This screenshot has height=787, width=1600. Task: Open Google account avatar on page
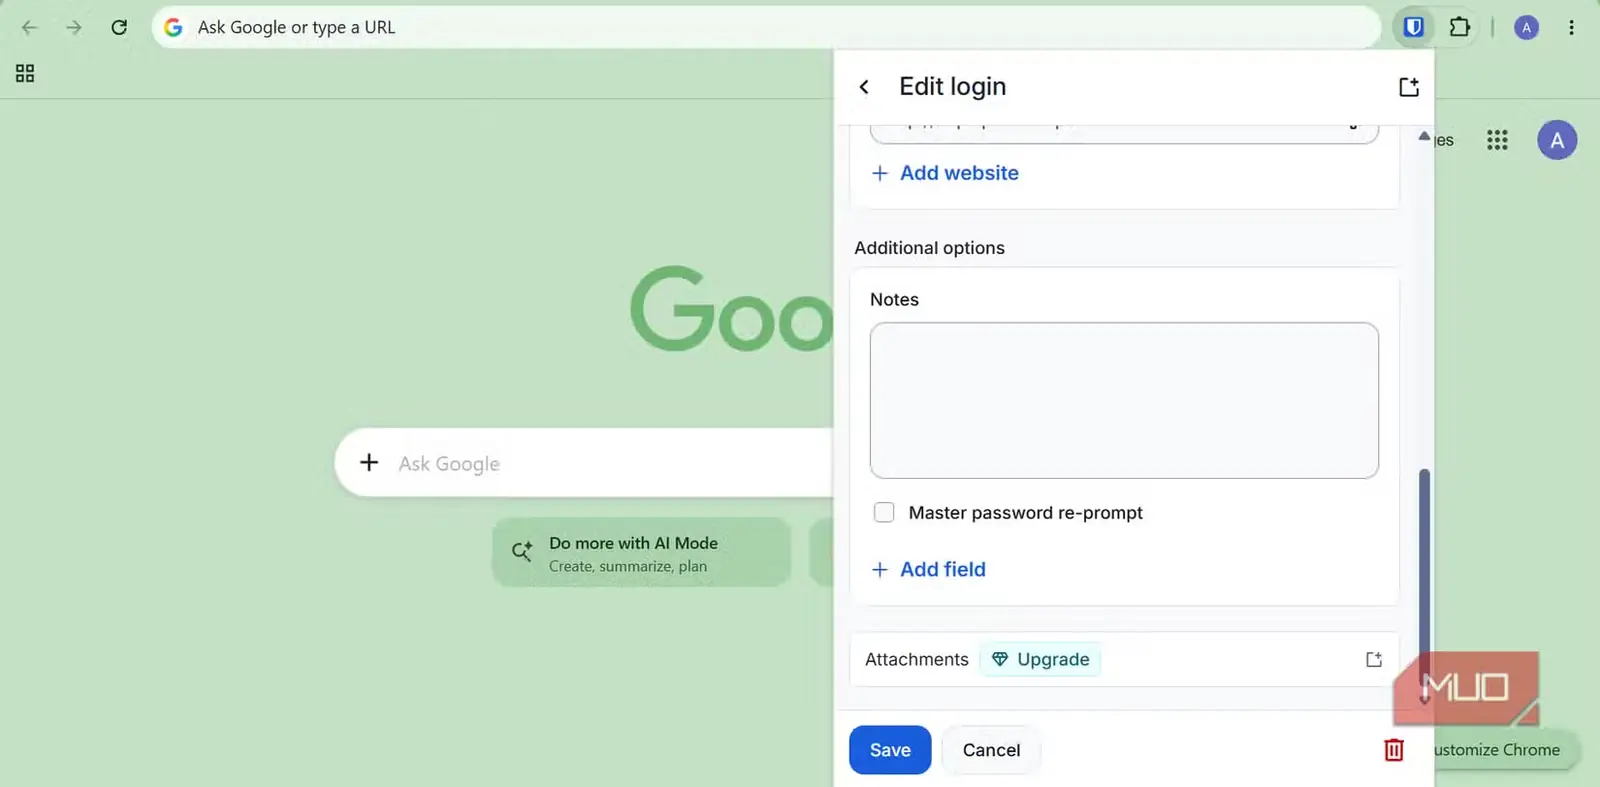click(1557, 140)
